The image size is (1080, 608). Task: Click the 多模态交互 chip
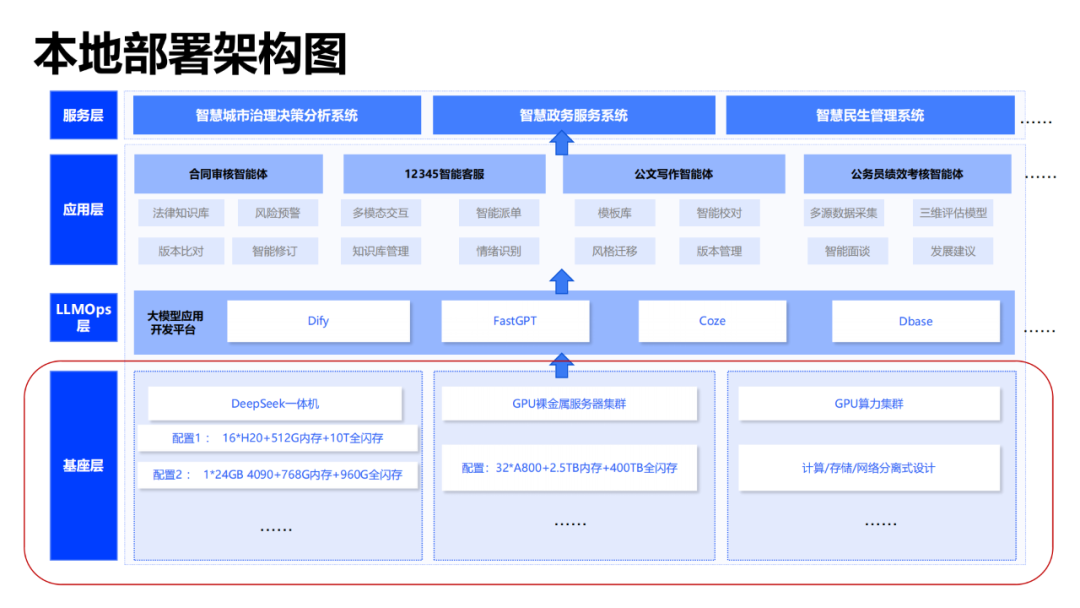381,213
